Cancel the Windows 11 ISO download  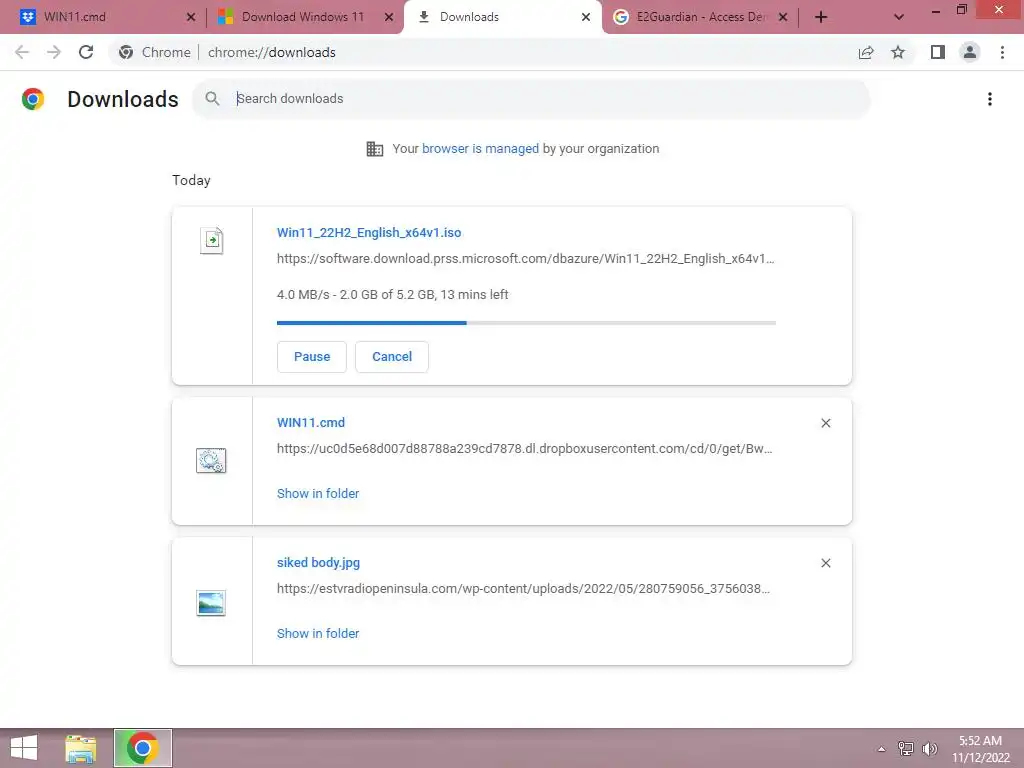(392, 357)
